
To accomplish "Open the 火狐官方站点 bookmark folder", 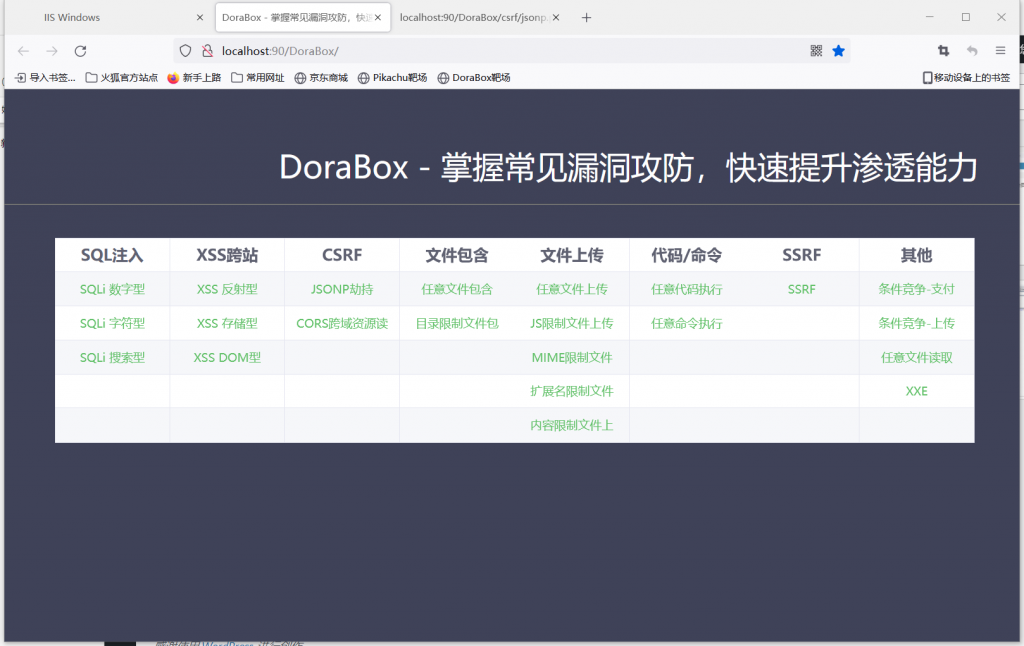I will (x=121, y=78).
